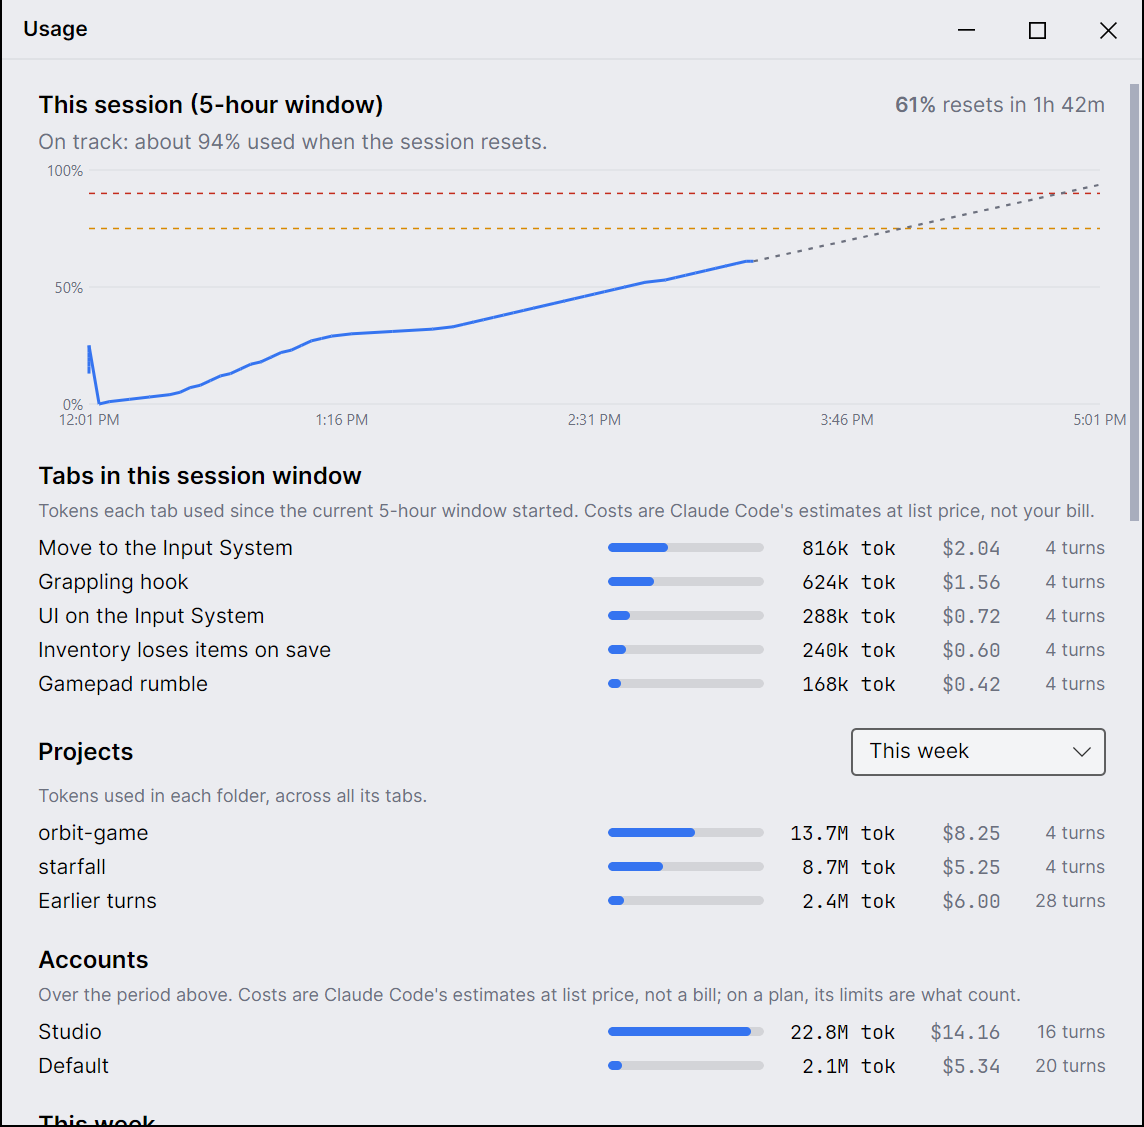Click the "816k tok" token value
Image resolution: width=1144 pixels, height=1127 pixels.
tap(849, 549)
